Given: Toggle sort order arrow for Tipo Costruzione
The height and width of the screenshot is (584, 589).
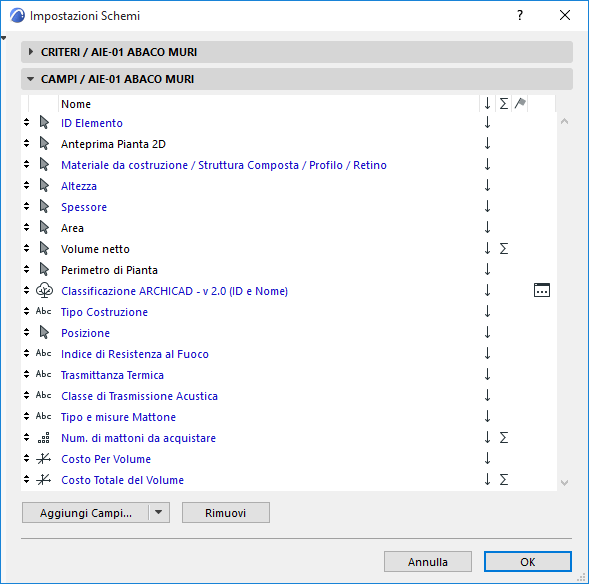Looking at the screenshot, I should point(487,311).
